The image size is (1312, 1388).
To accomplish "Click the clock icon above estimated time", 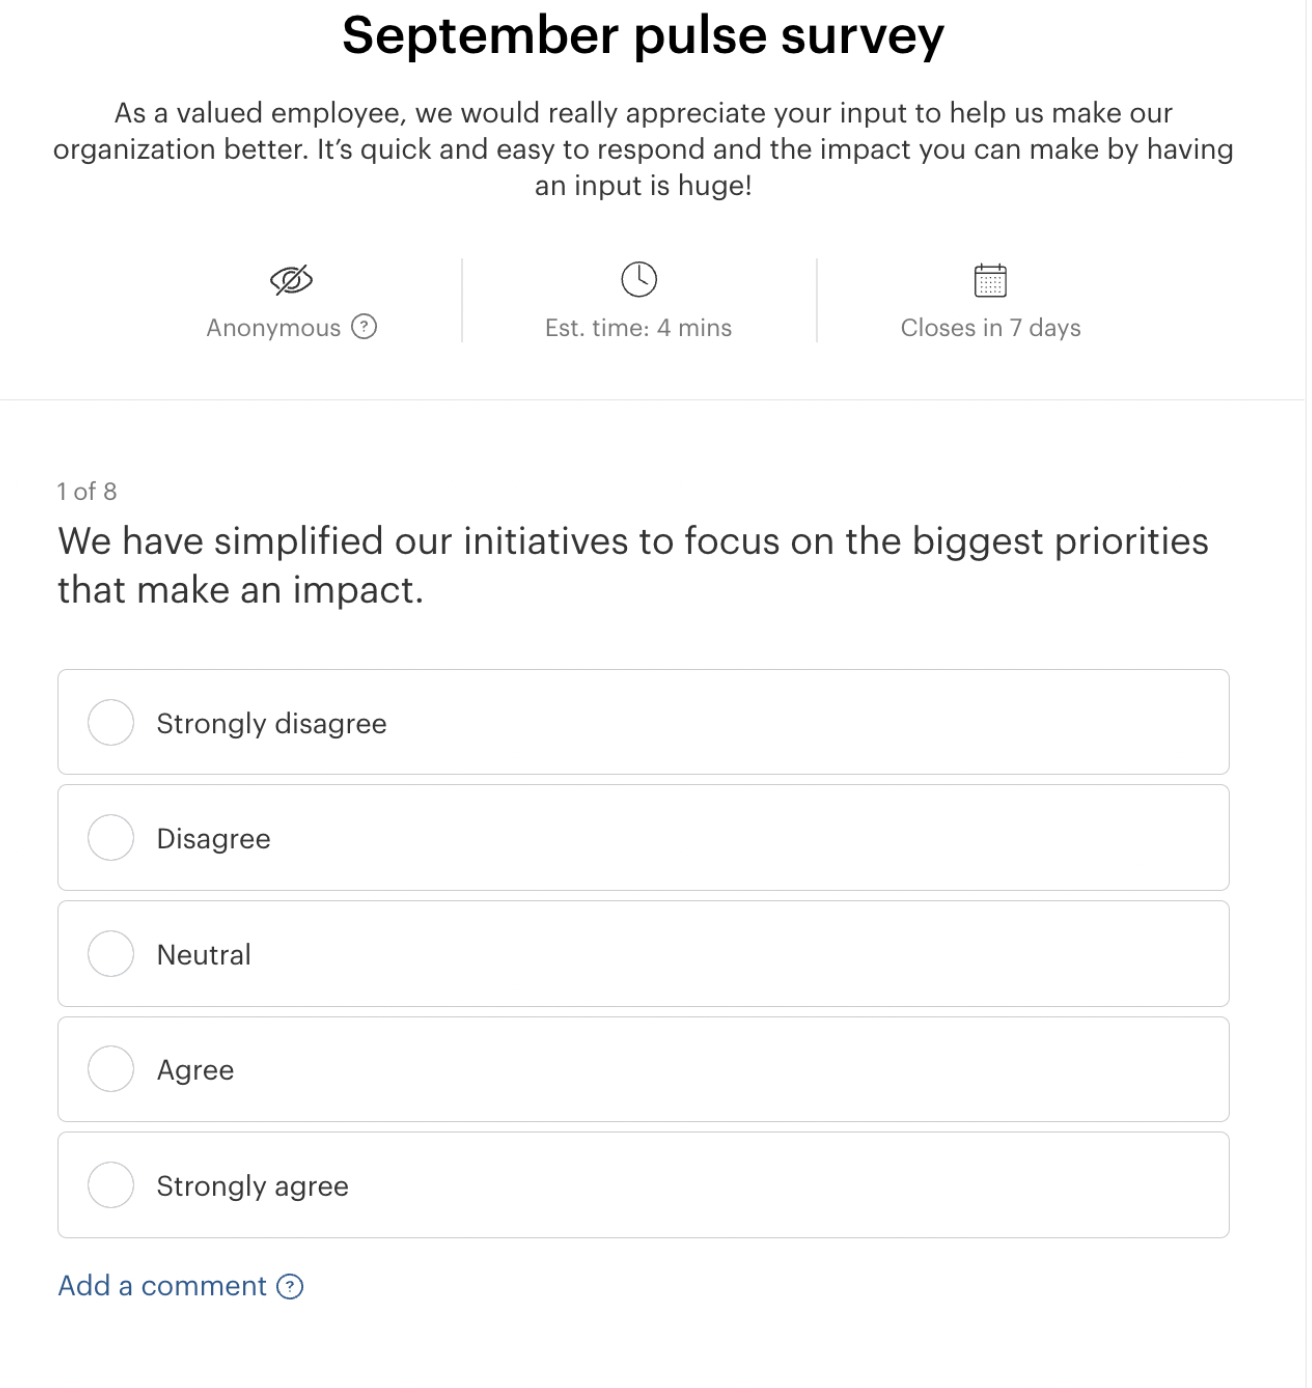I will point(639,279).
